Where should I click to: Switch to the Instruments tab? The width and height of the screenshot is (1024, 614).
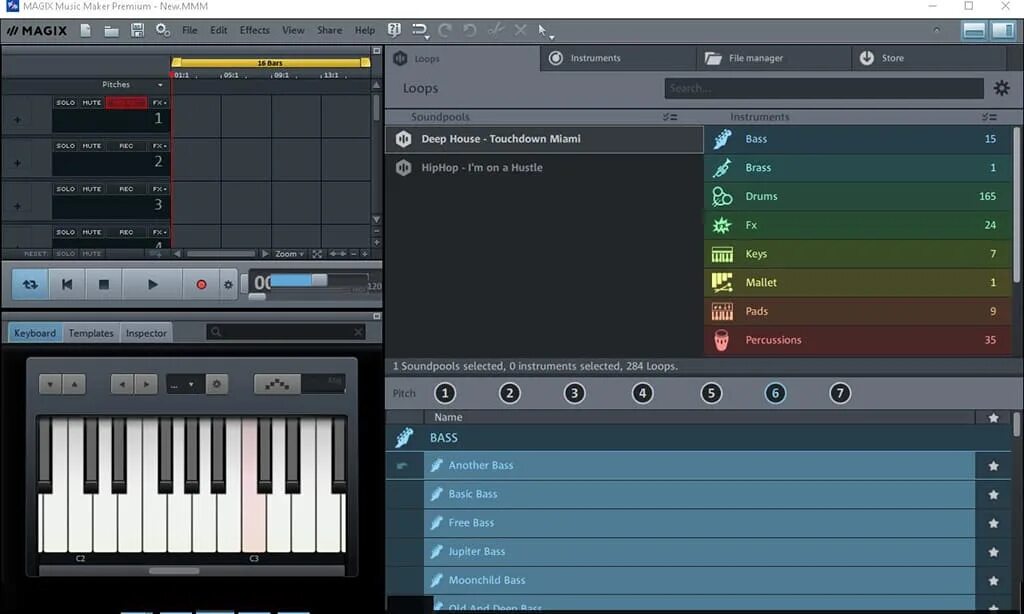tap(618, 58)
